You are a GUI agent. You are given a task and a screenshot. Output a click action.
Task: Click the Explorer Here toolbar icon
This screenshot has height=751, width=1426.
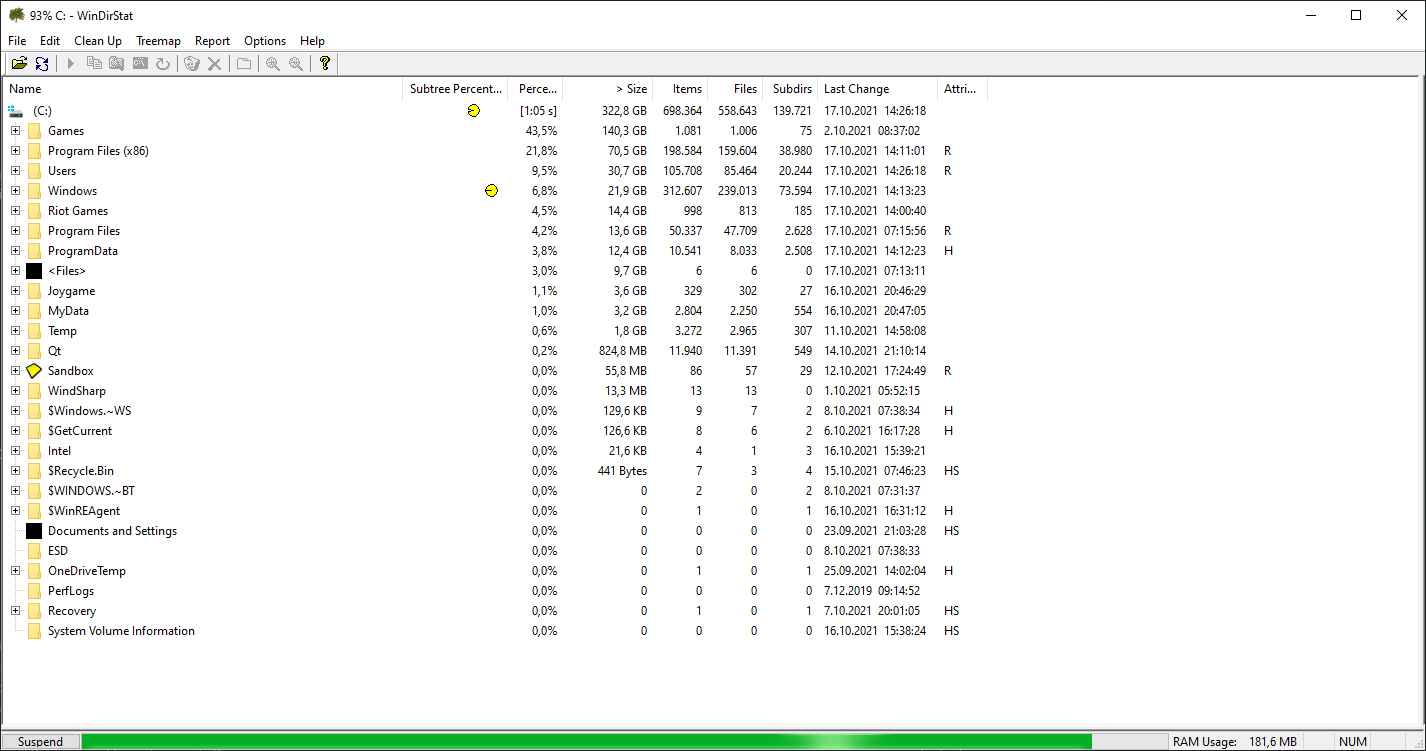tap(117, 64)
